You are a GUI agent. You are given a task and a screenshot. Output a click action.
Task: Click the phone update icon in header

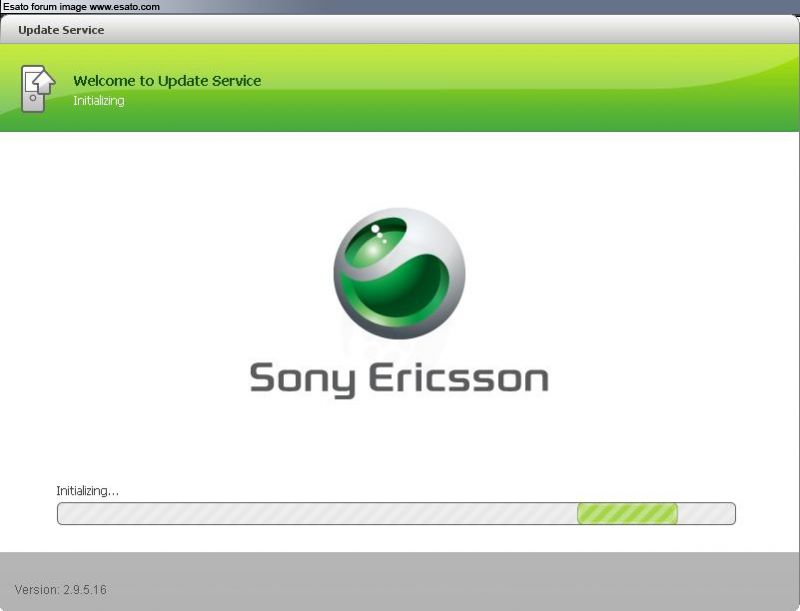(x=38, y=89)
